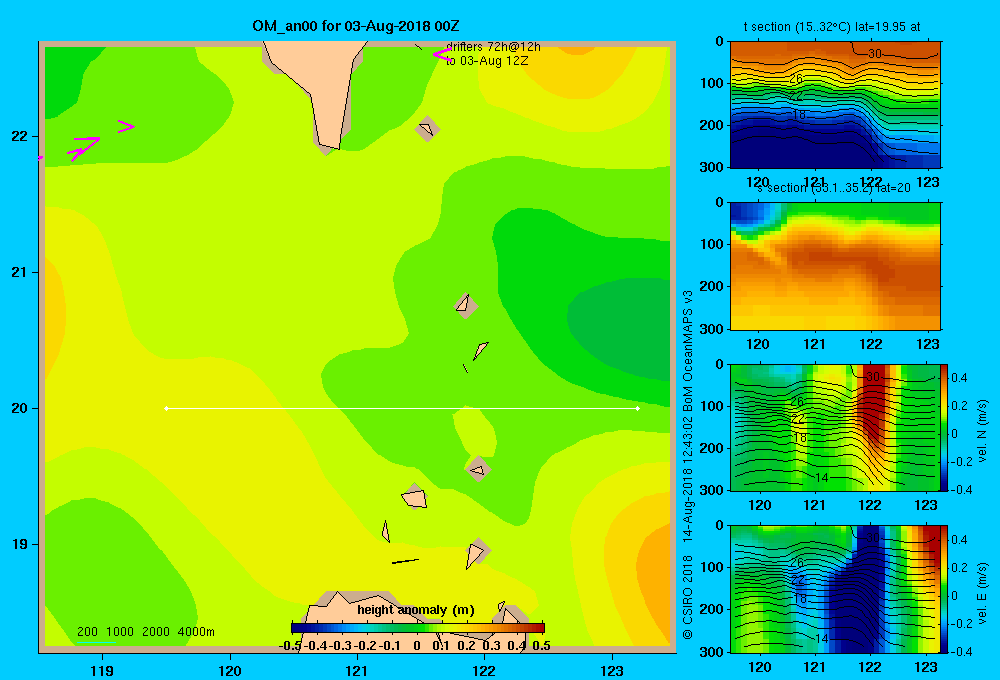The height and width of the screenshot is (680, 1000).
Task: Click longitude tick label "120" on main map
Action: 230,670
